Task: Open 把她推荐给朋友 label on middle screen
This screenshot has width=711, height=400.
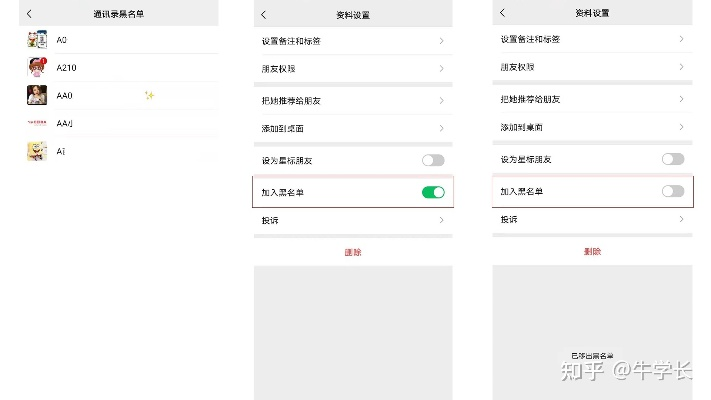Action: click(291, 101)
